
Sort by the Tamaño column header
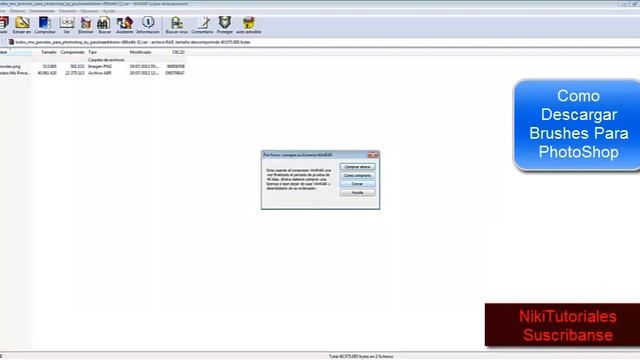49,52
